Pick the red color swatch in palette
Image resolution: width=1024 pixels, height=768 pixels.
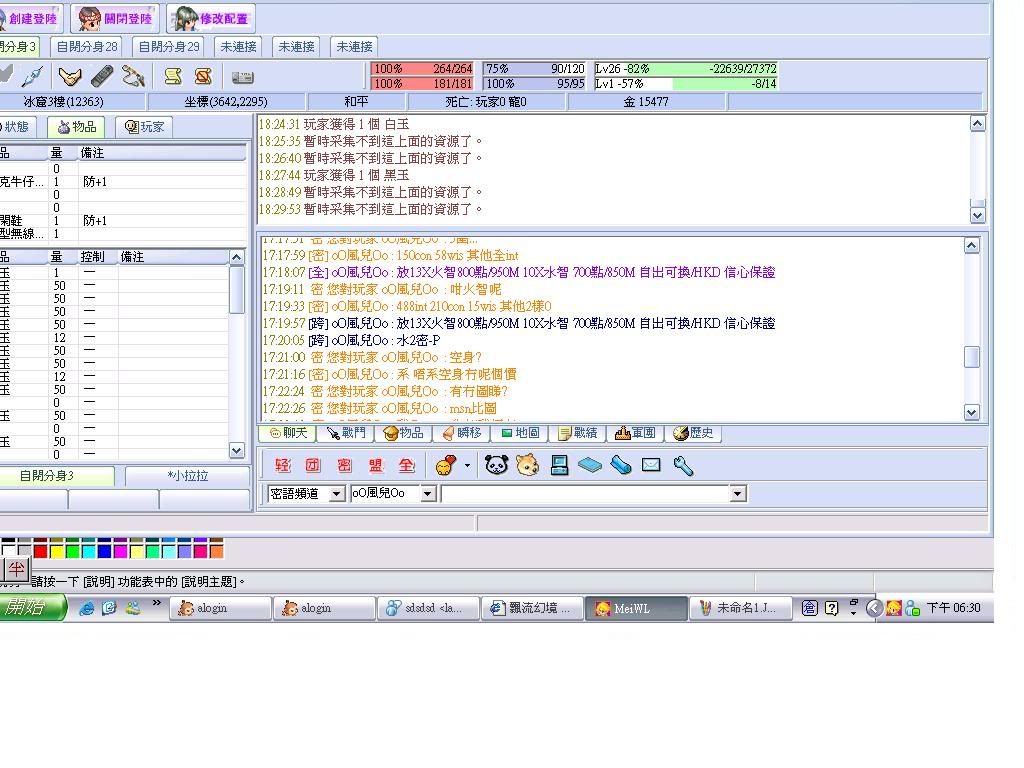(x=40, y=550)
